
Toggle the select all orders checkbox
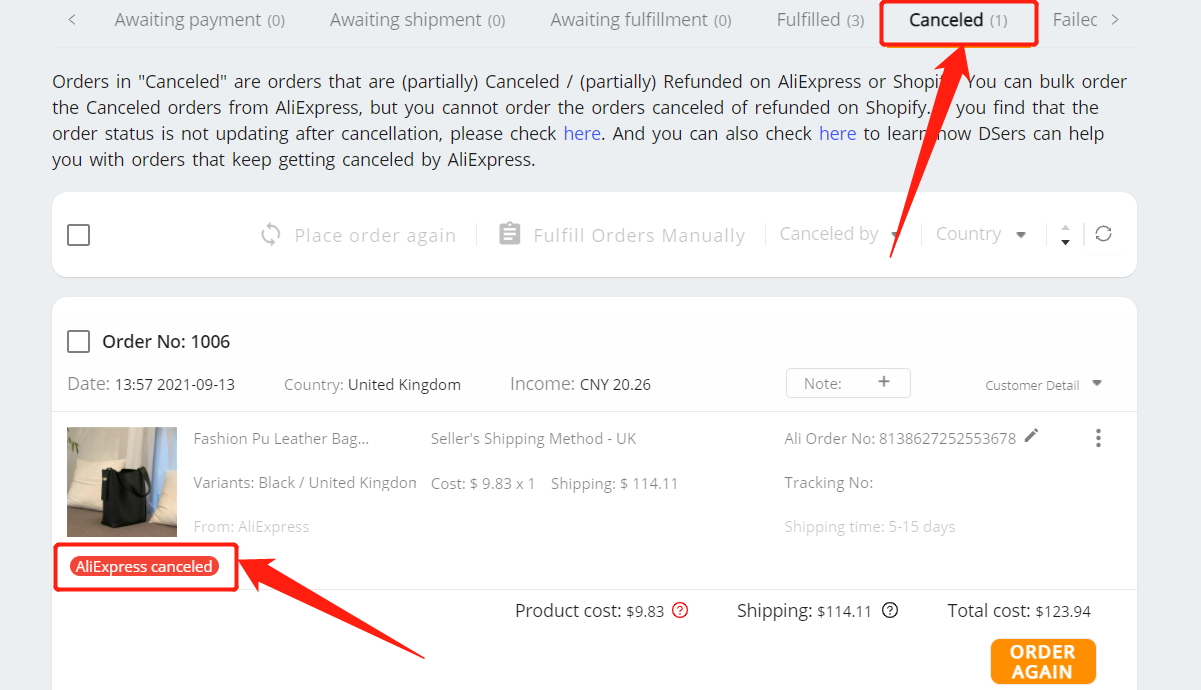point(78,235)
